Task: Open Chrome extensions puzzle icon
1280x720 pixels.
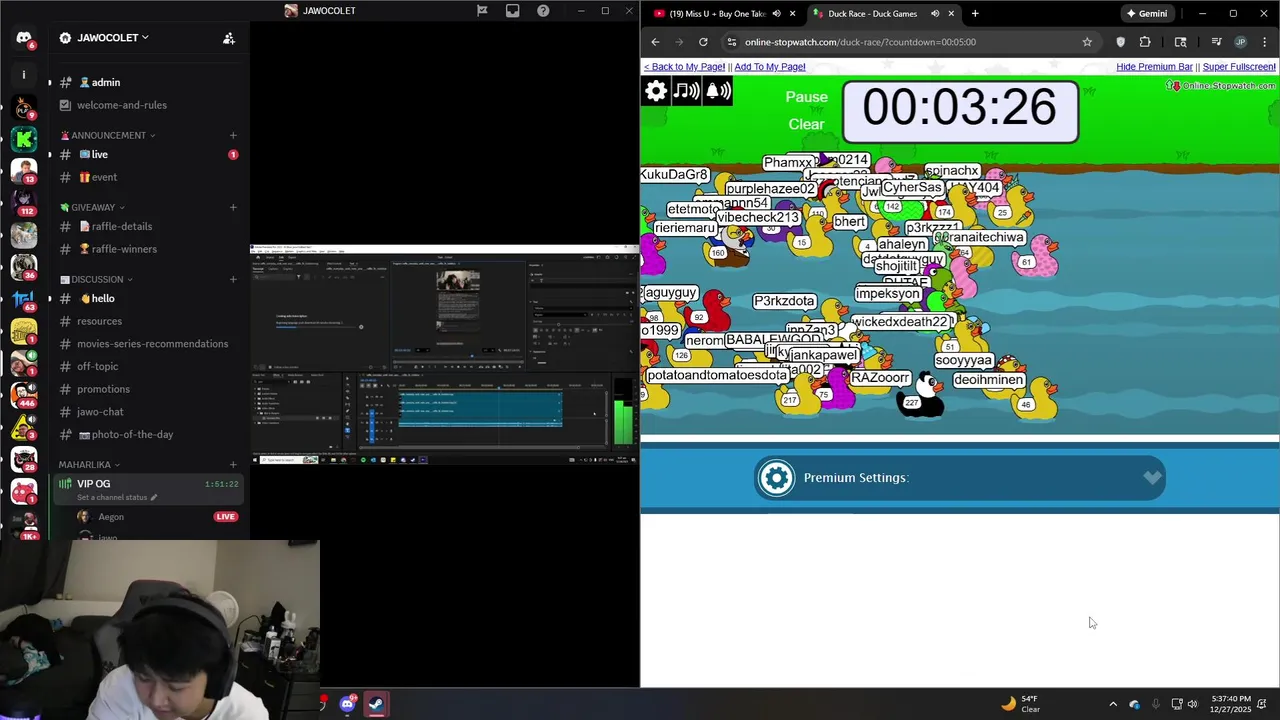Action: [1145, 42]
